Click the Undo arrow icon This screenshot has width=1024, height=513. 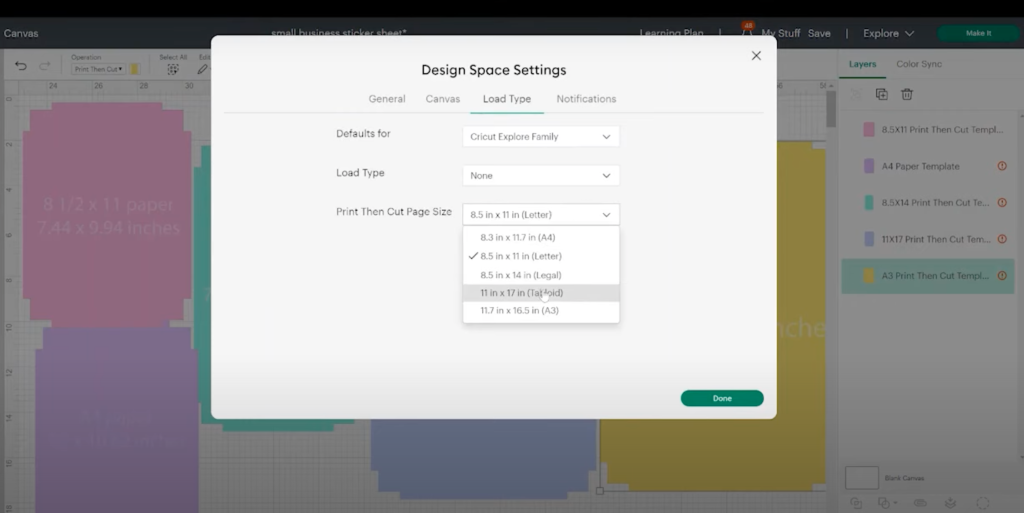pos(21,66)
